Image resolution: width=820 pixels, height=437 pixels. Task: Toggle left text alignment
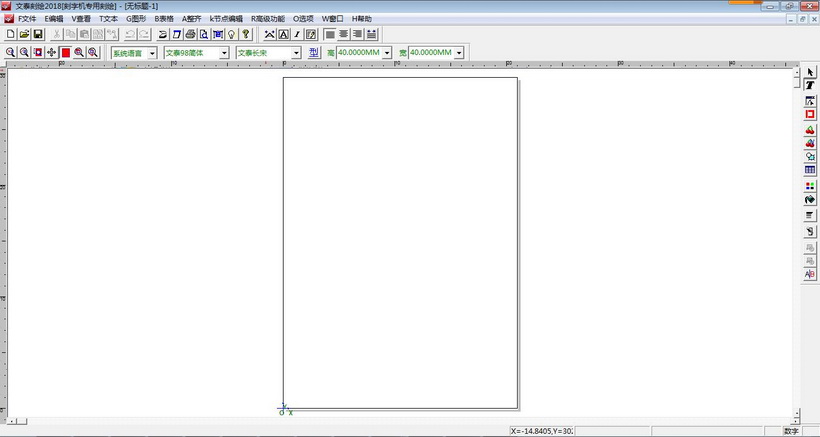point(330,34)
